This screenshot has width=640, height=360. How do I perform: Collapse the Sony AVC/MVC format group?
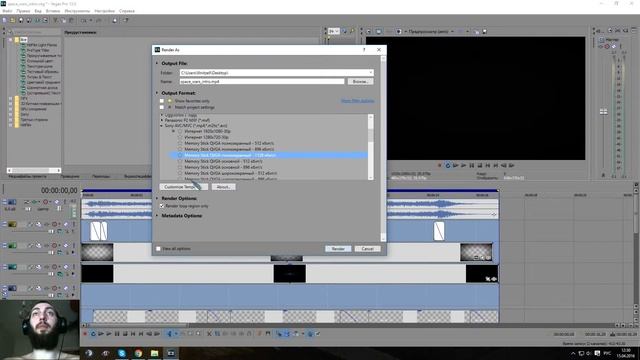pos(162,126)
